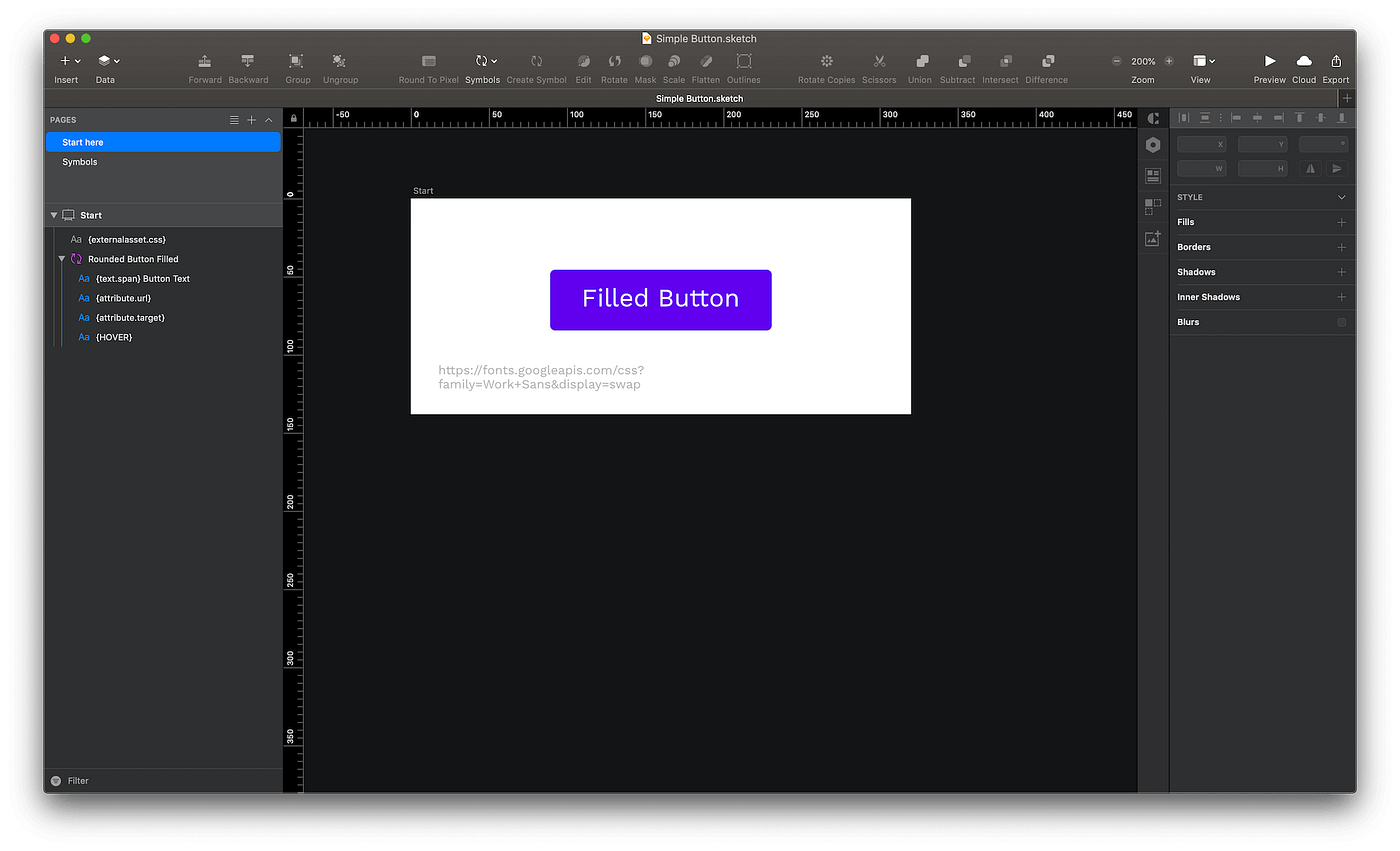Click the Union boolean operation icon
Screen dimensions: 1400x851
[x=919, y=62]
